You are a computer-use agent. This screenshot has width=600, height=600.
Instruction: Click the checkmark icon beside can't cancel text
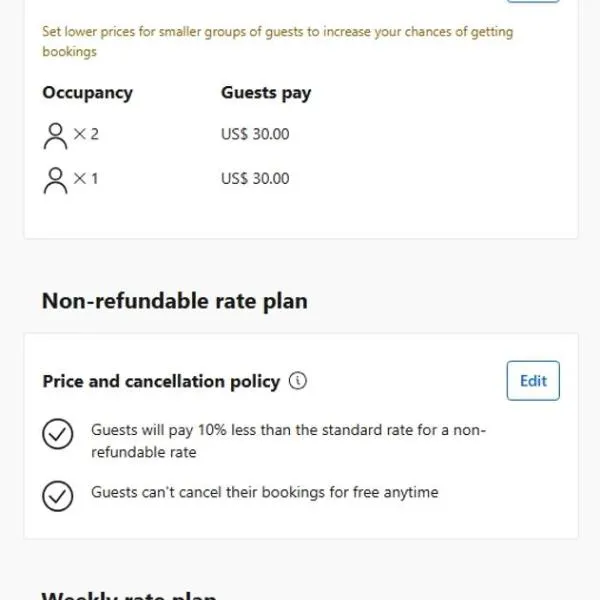pyautogui.click(x=58, y=496)
